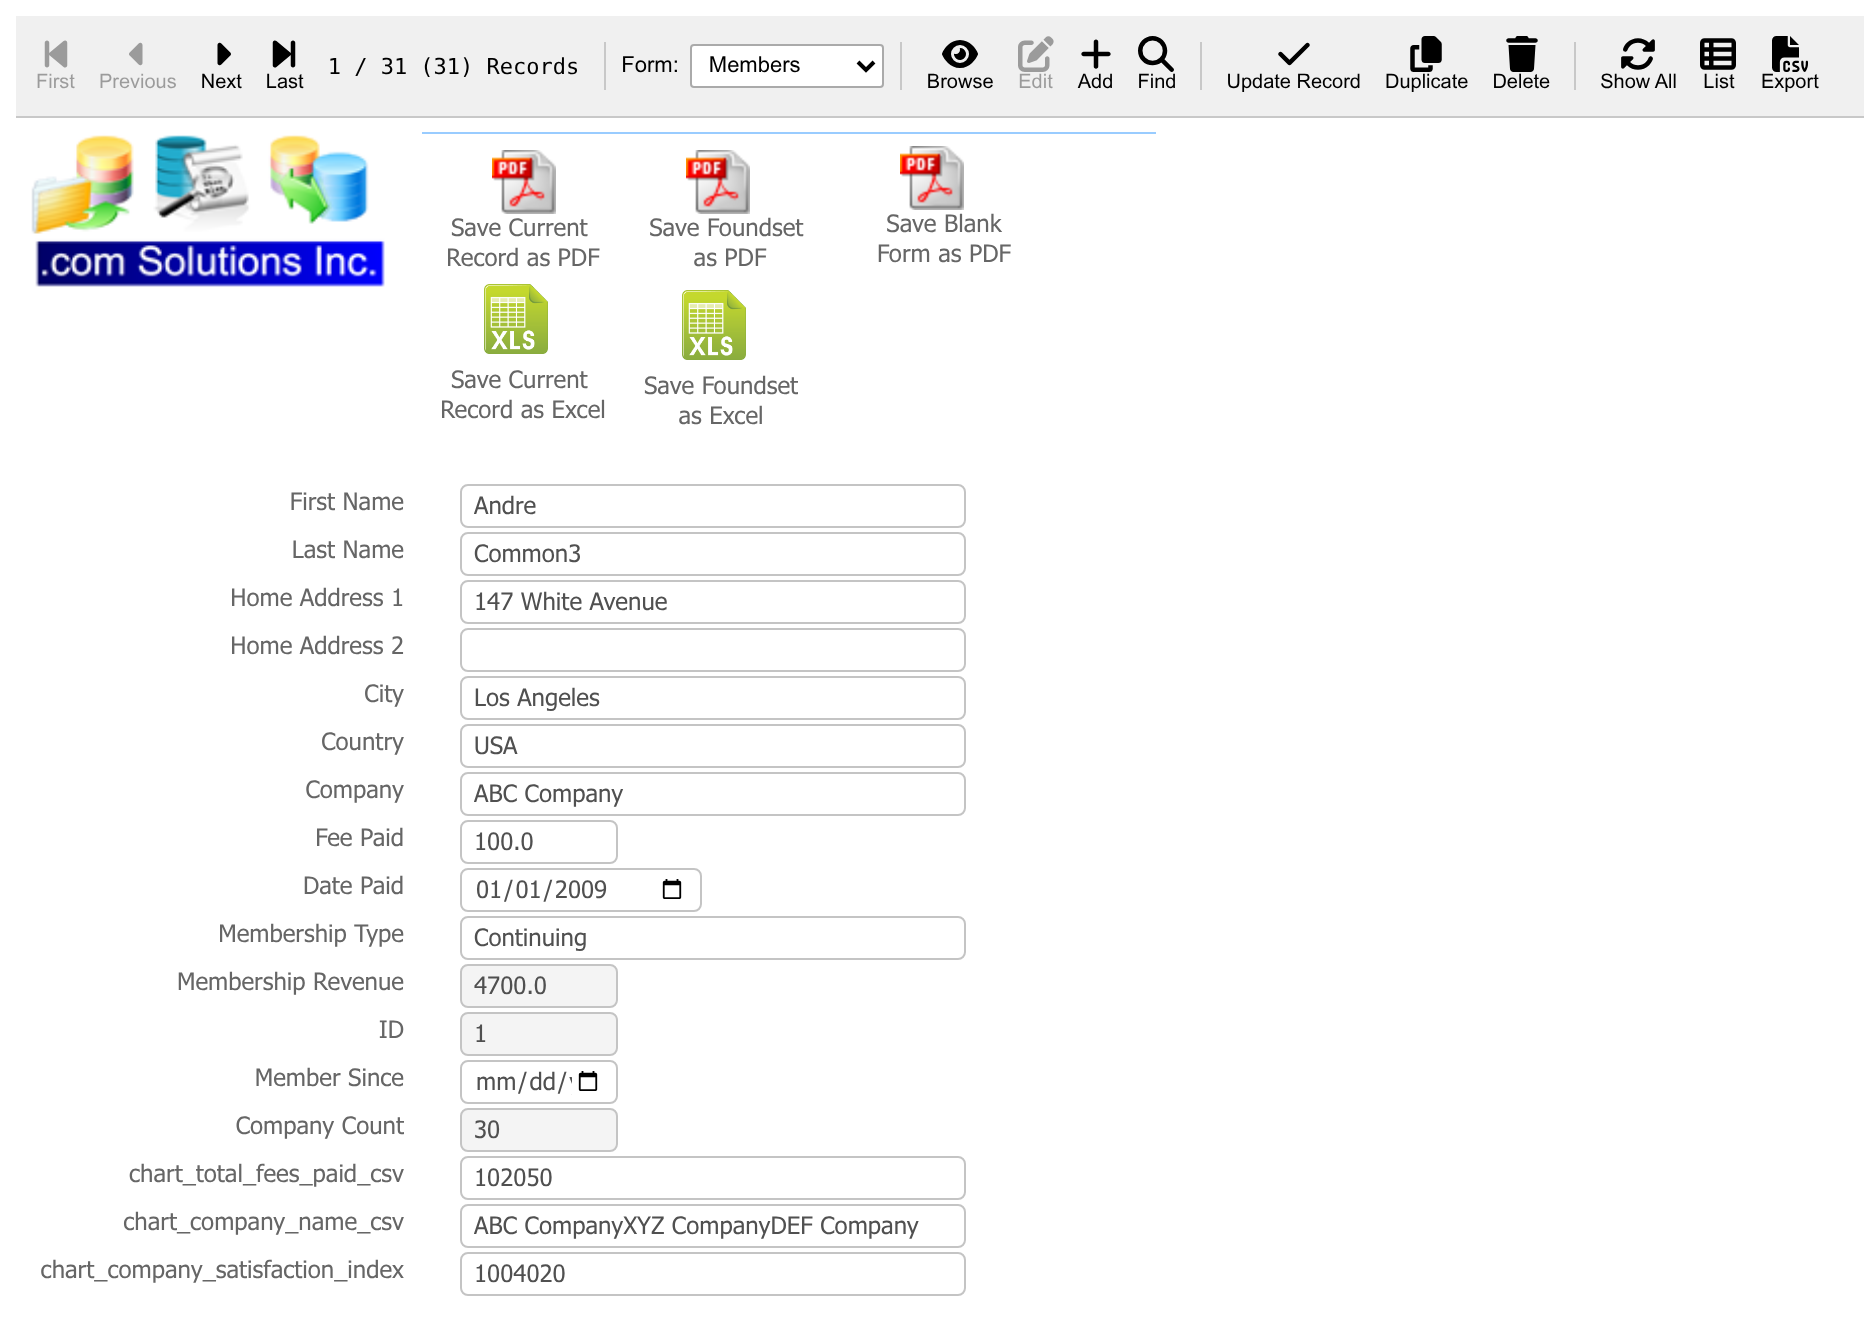
Task: Click the 'Membership Type' label
Action: [x=311, y=934]
